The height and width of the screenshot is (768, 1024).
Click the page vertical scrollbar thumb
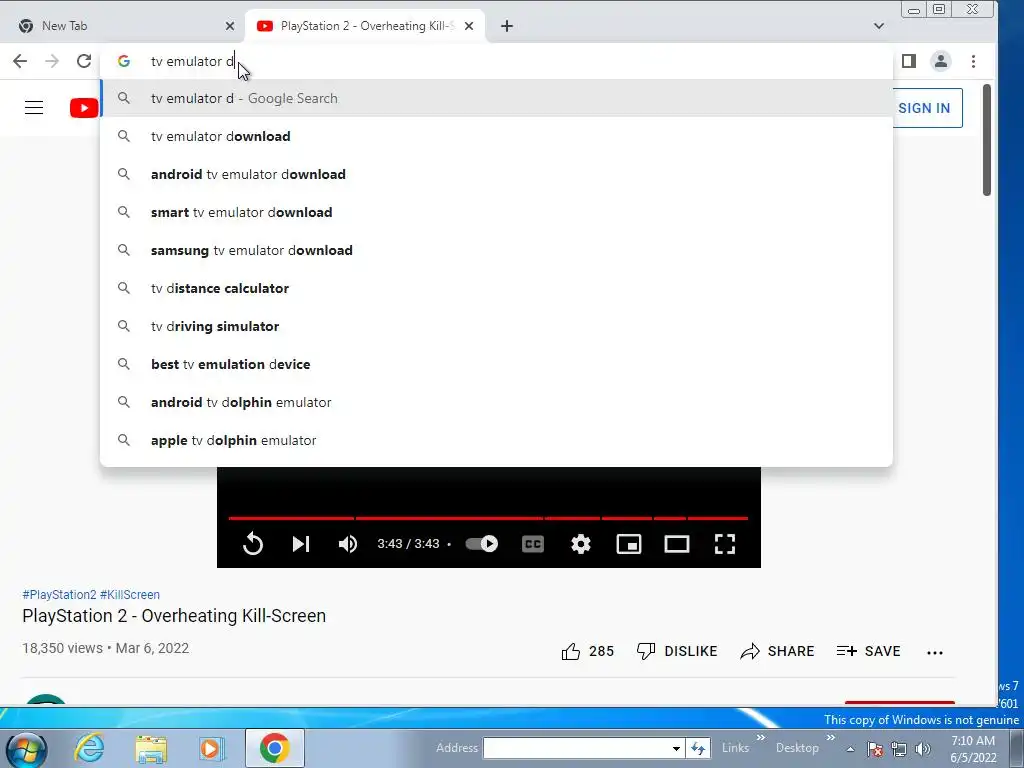point(987,140)
